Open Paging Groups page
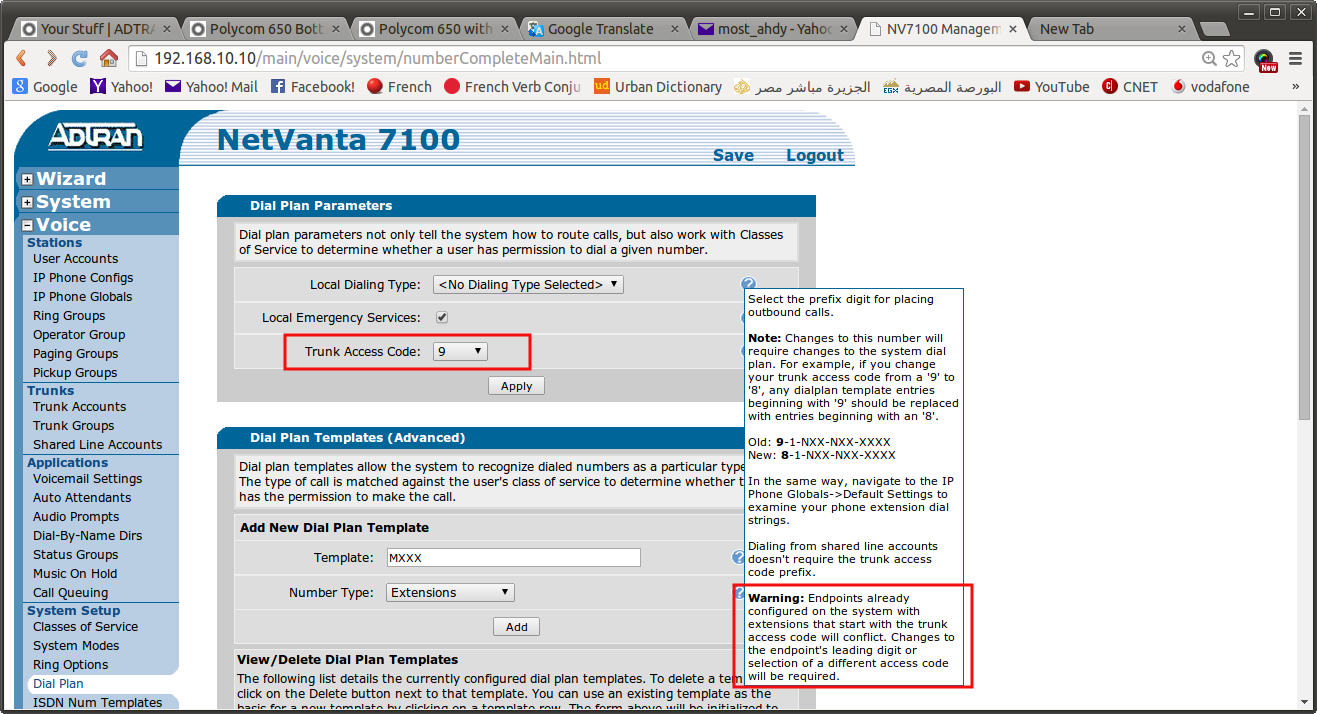Viewport: 1317px width, 714px height. (75, 353)
